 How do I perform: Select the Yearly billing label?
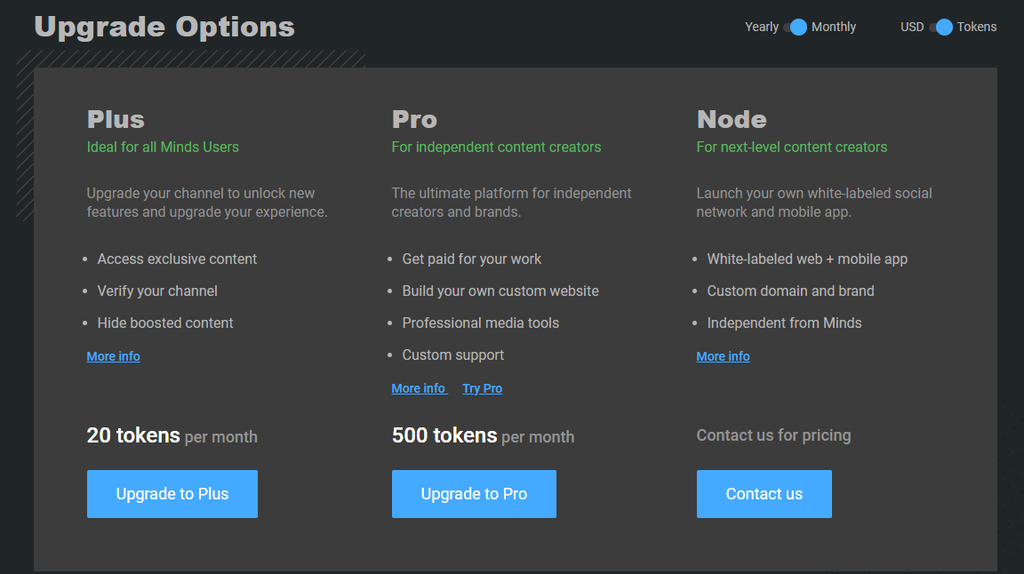761,27
